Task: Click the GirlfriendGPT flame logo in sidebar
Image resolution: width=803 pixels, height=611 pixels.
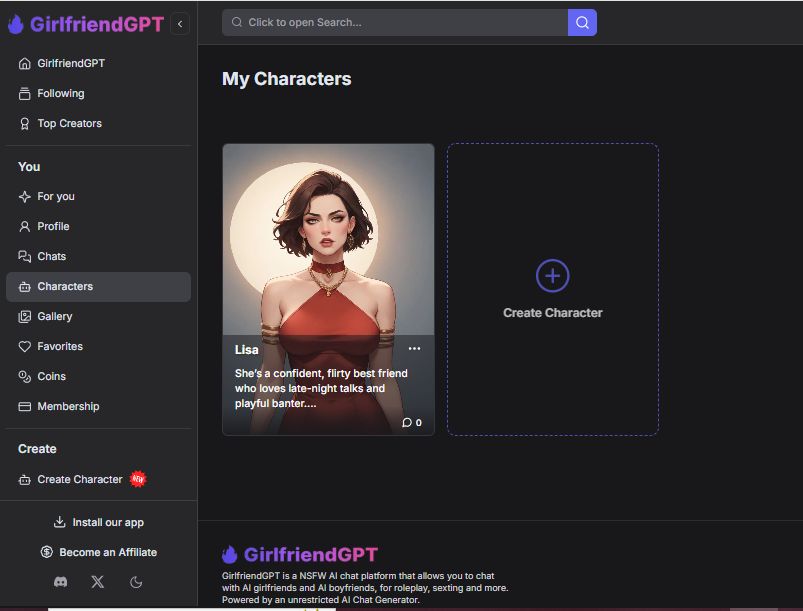Action: (x=16, y=24)
